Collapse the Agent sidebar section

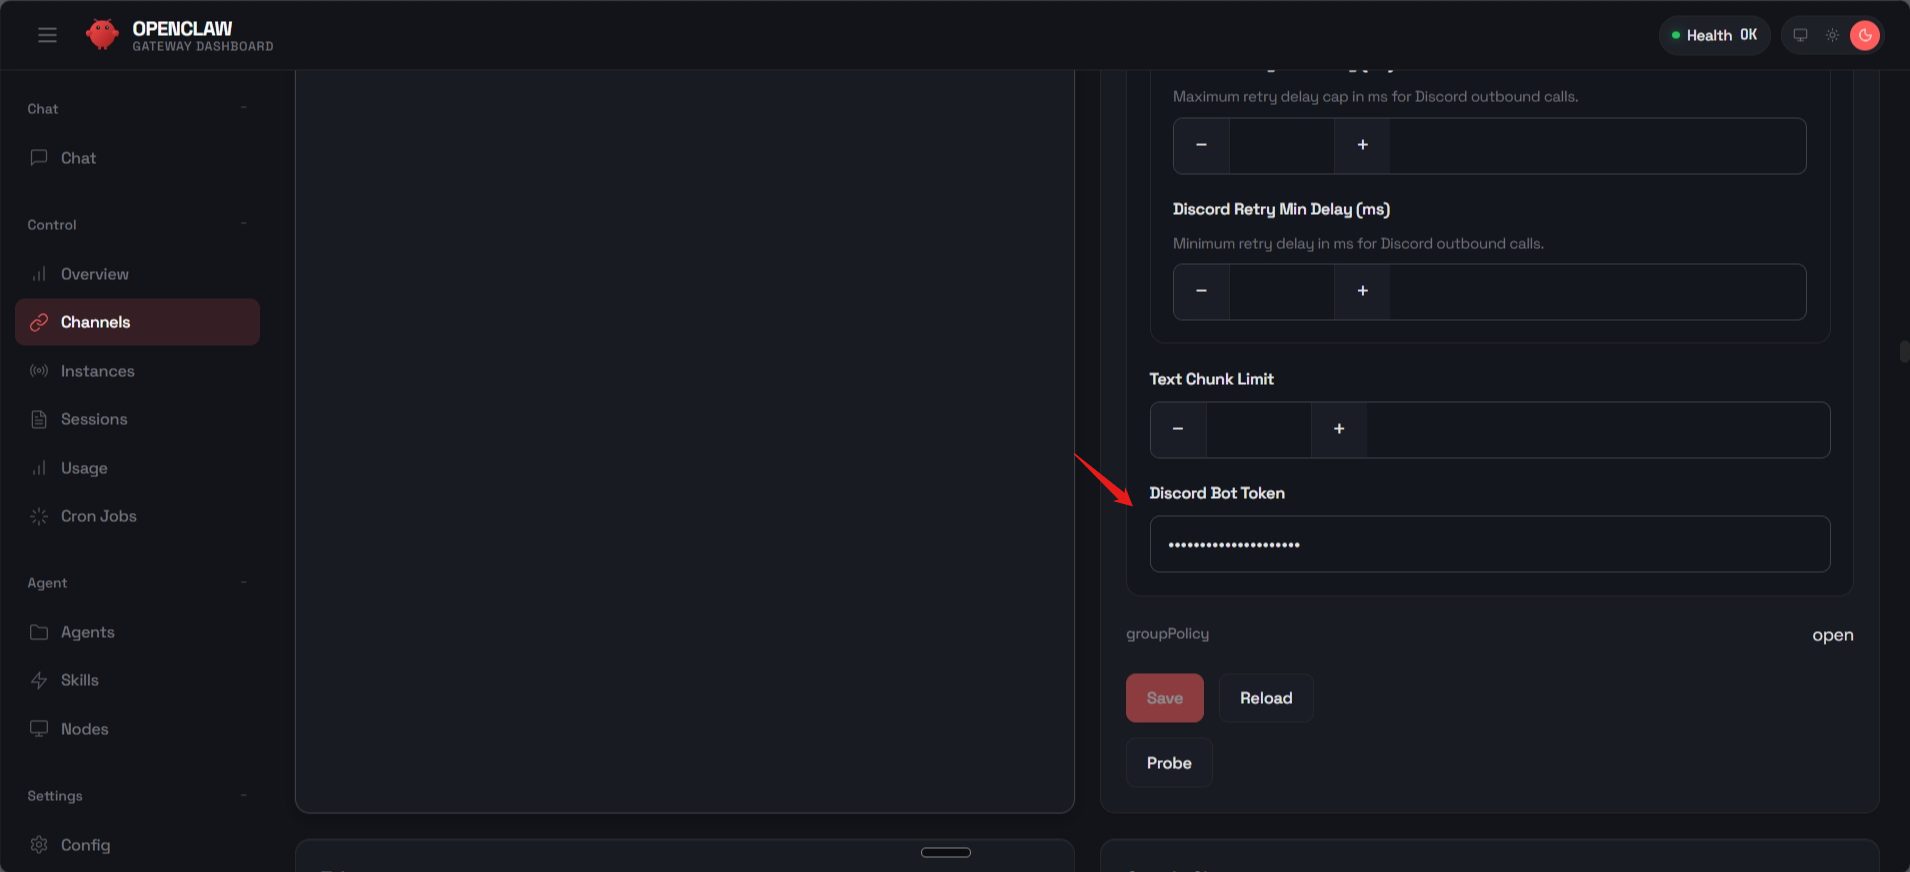click(243, 582)
